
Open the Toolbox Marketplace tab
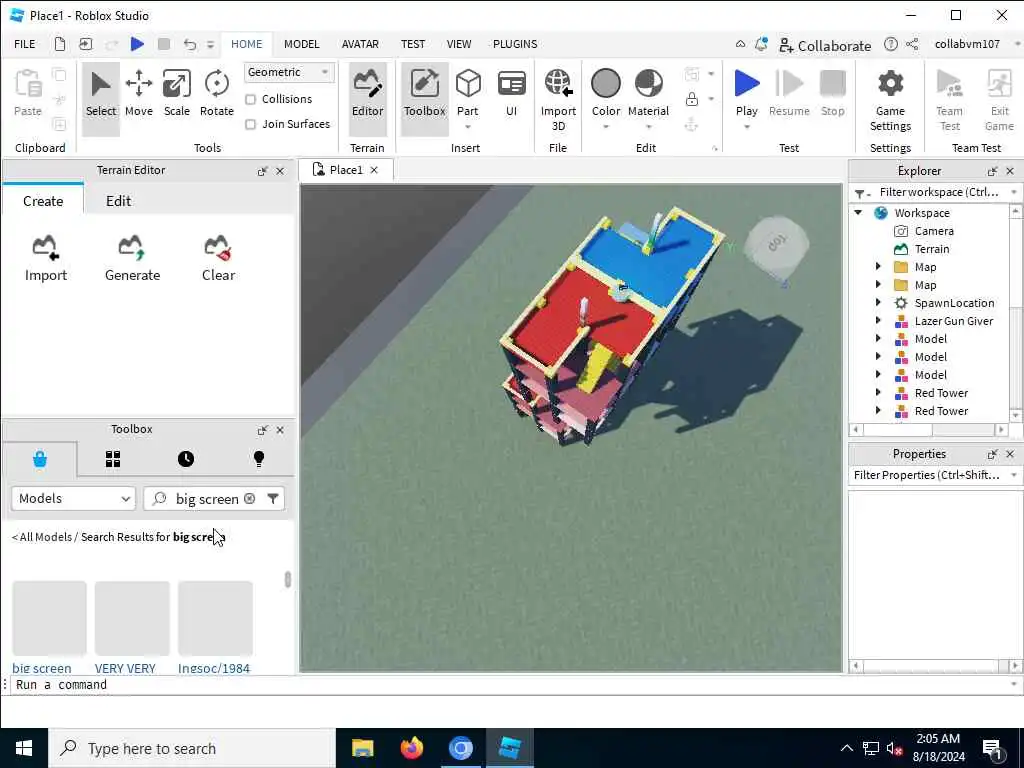(x=40, y=459)
